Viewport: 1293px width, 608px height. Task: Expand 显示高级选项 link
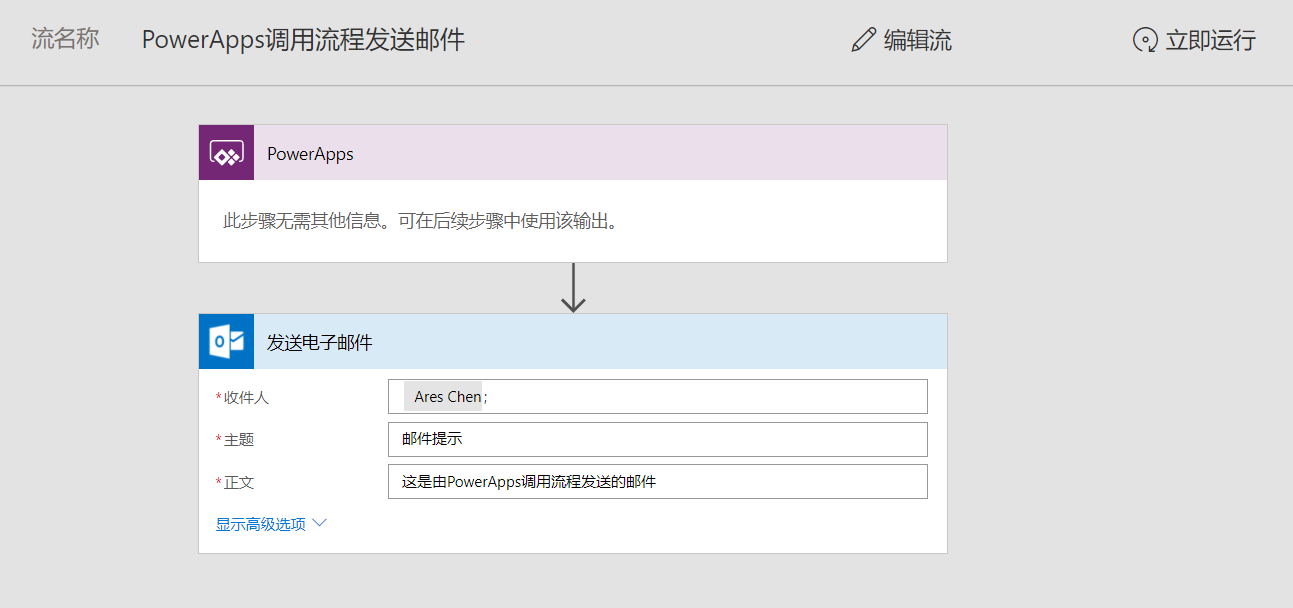(261, 524)
